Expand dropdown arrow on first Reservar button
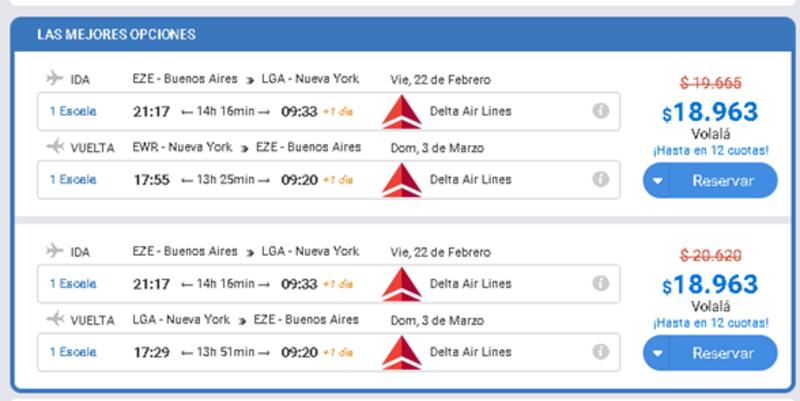Viewport: 800px width, 401px height. (659, 181)
